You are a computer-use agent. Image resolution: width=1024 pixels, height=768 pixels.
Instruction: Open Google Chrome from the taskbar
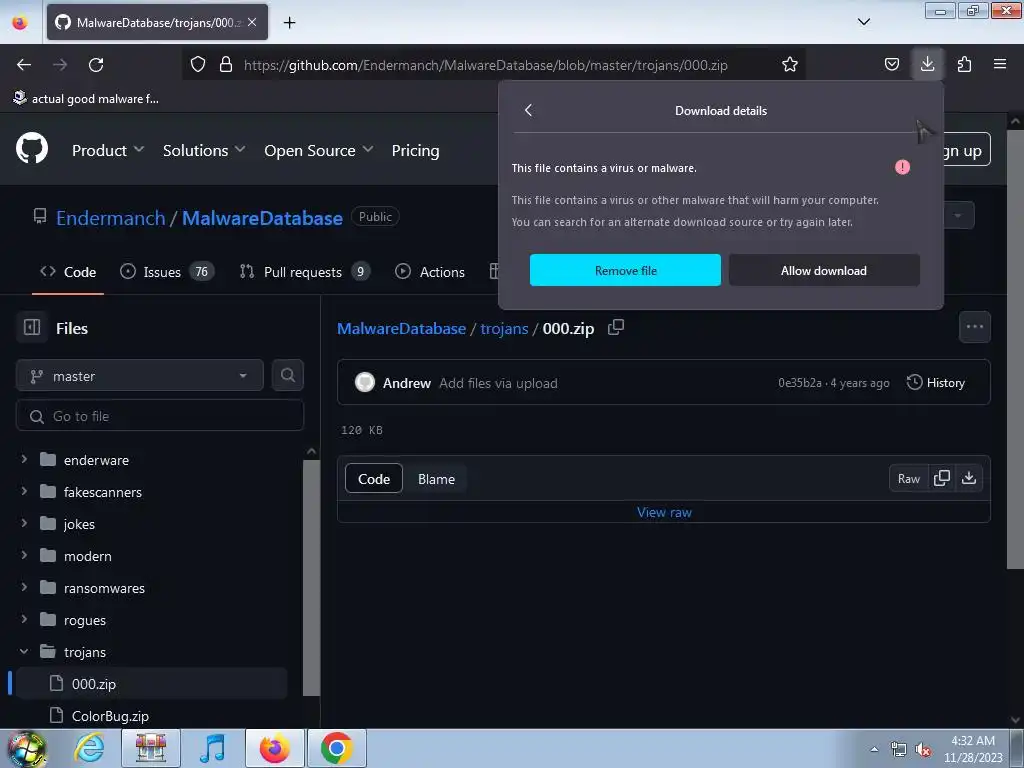click(x=336, y=748)
